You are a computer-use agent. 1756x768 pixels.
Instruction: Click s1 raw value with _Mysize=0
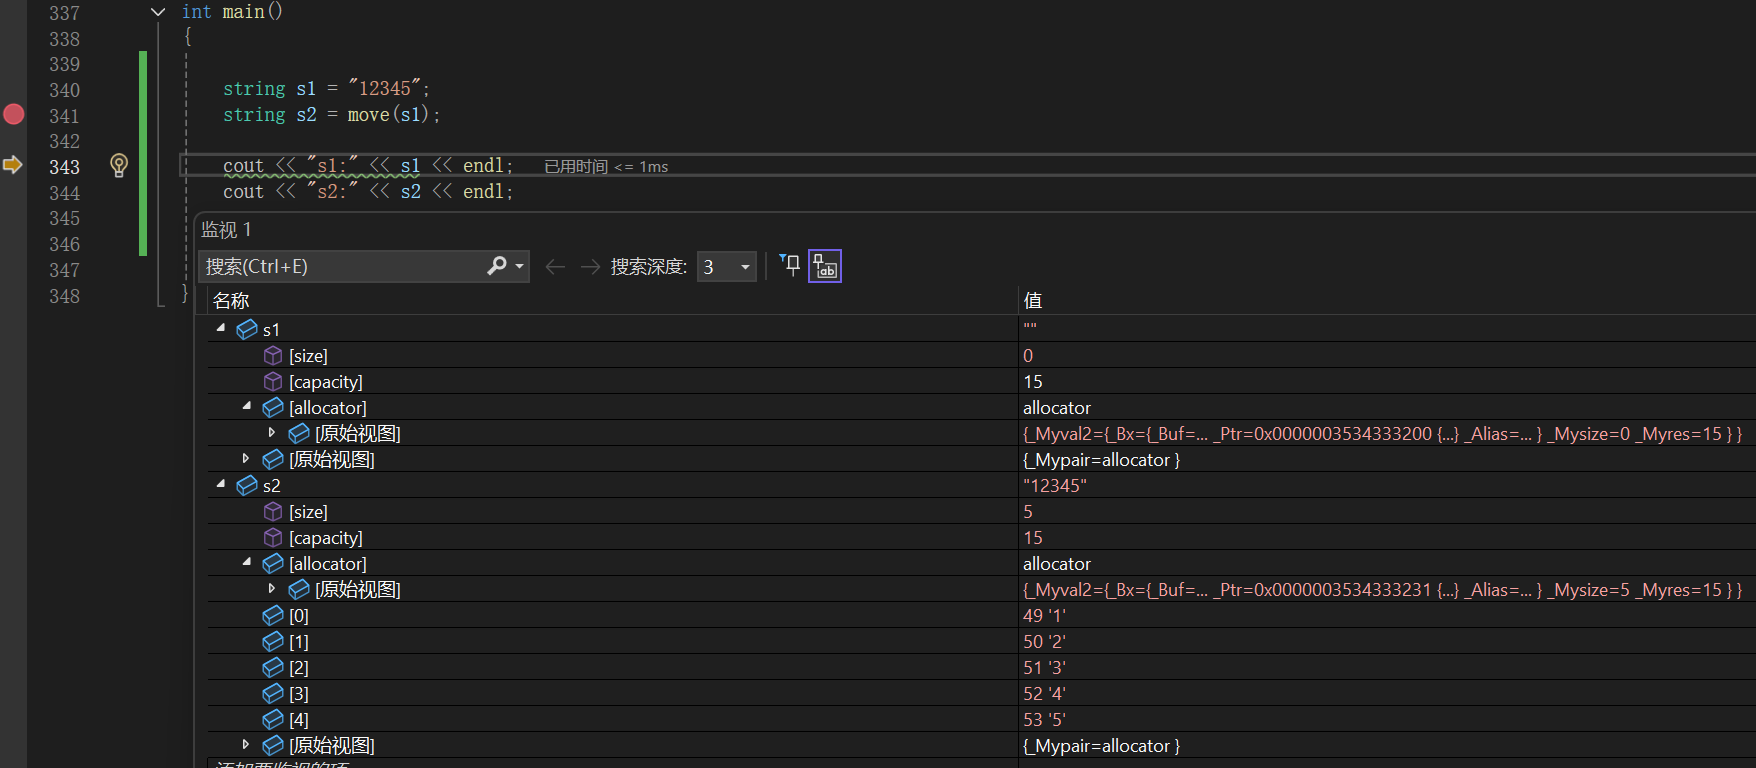point(1382,433)
